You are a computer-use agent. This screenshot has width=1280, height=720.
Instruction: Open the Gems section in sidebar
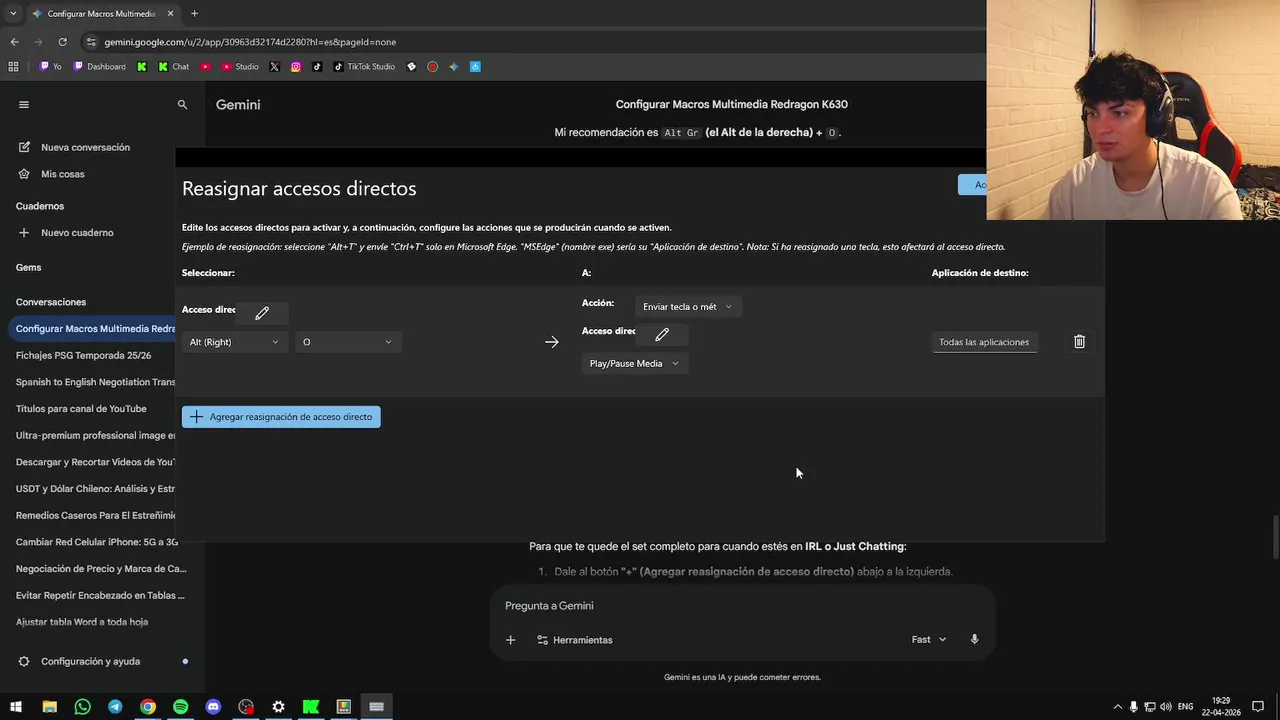28,267
